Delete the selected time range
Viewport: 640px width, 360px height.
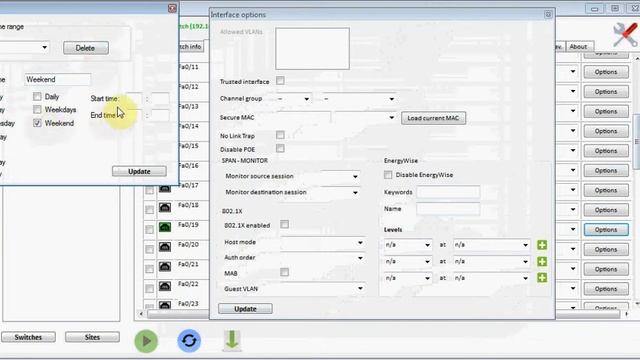click(x=85, y=48)
